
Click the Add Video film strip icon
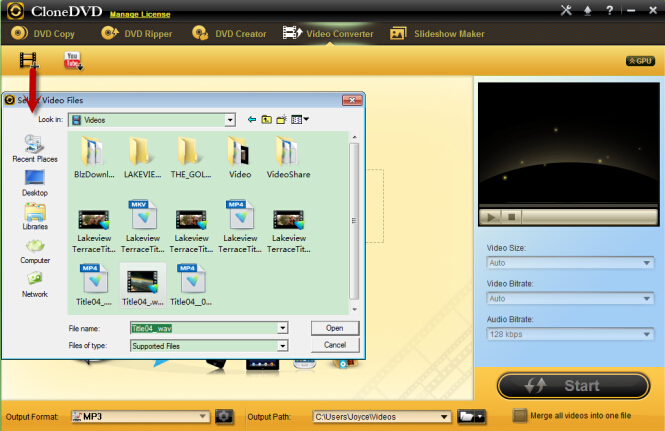[29, 60]
